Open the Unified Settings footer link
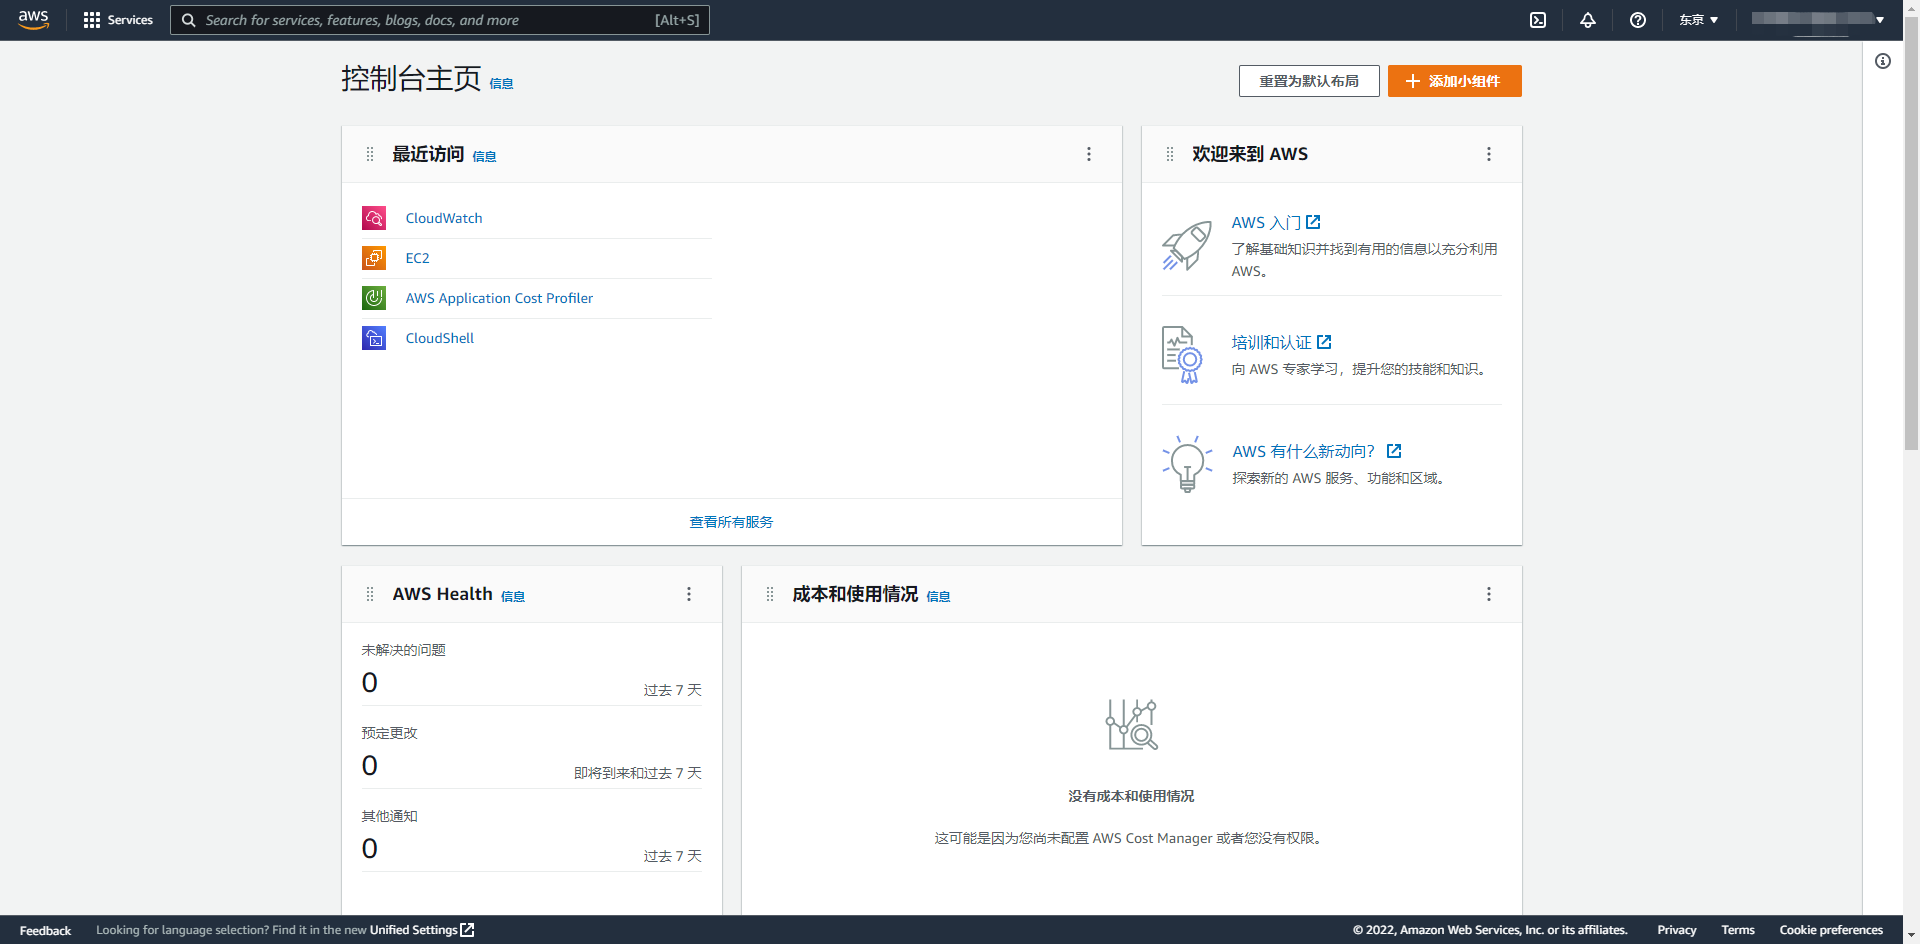Screen dimensions: 1920x944 (422, 930)
